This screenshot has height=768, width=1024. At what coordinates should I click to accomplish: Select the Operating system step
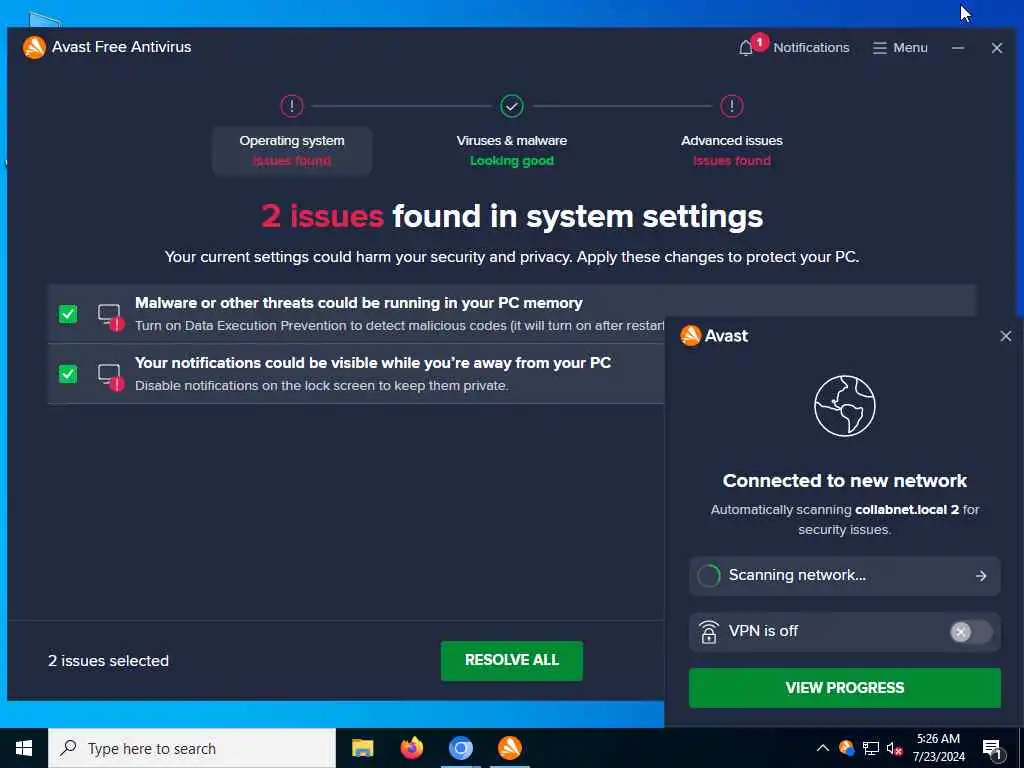pos(292,150)
